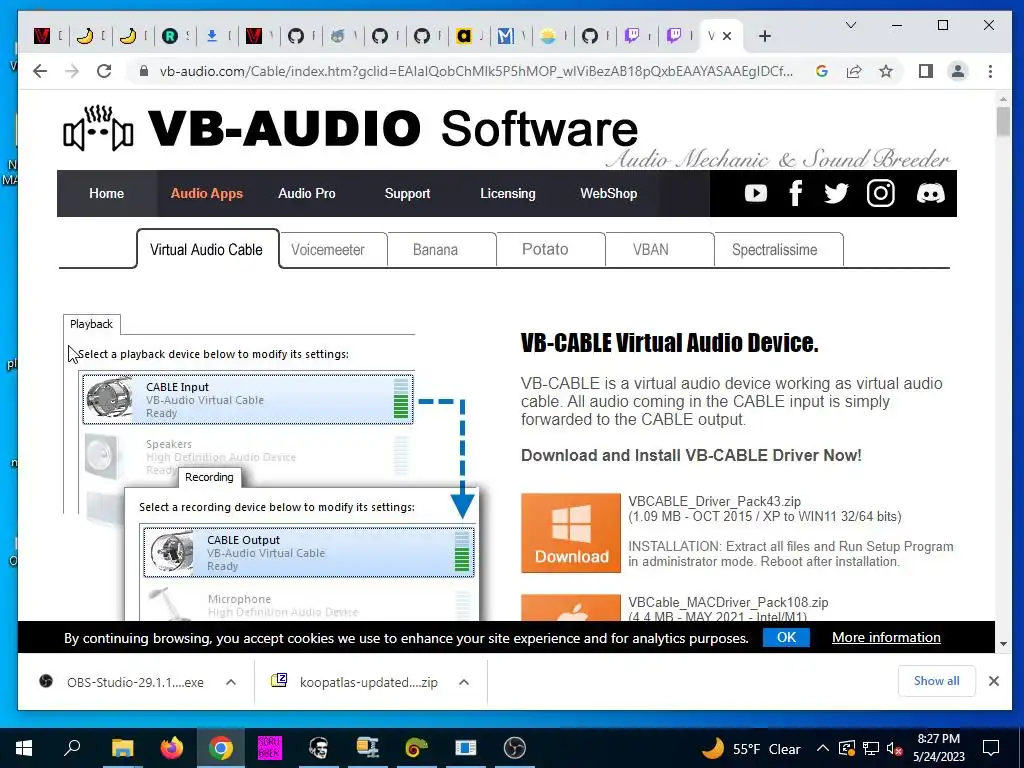Open File Explorer from taskbar
The height and width of the screenshot is (768, 1024).
pyautogui.click(x=122, y=748)
